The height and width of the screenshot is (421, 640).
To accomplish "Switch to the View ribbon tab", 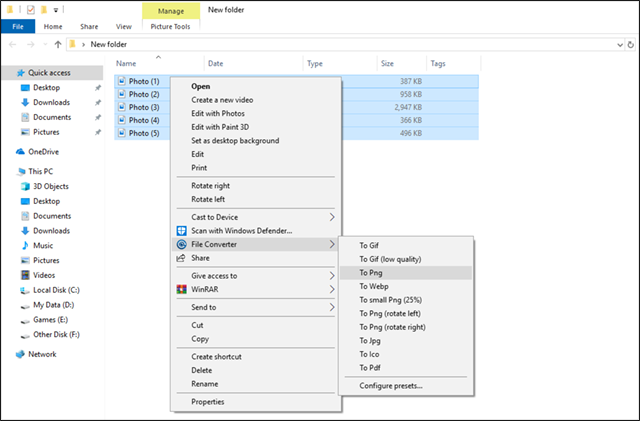I will (x=124, y=26).
